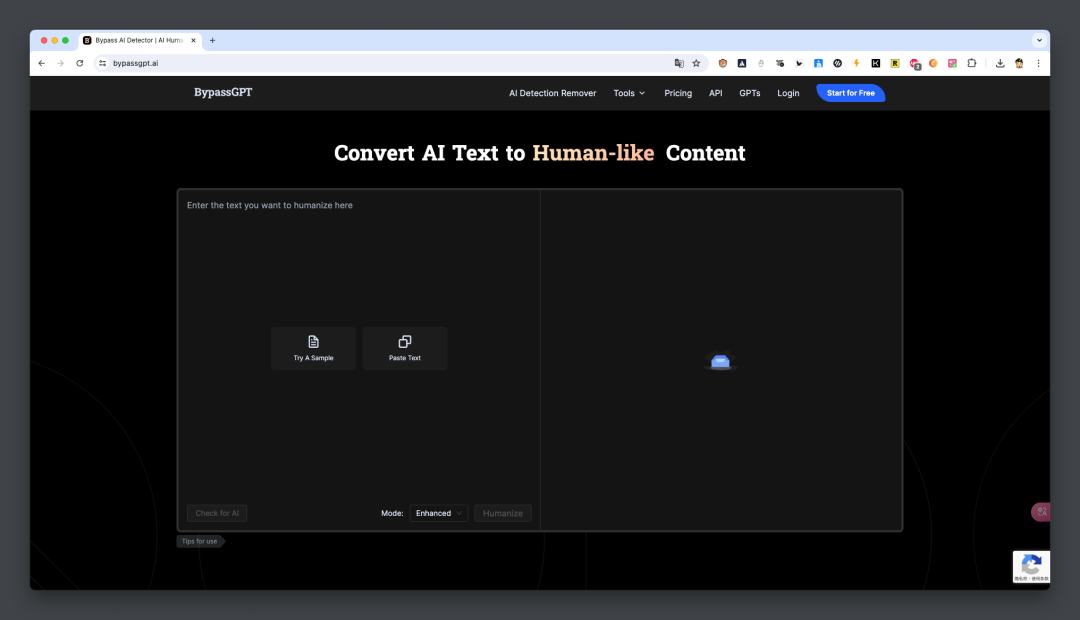Screen dimensions: 1080x620
Task: Click the yellow R extension icon
Action: click(895, 63)
